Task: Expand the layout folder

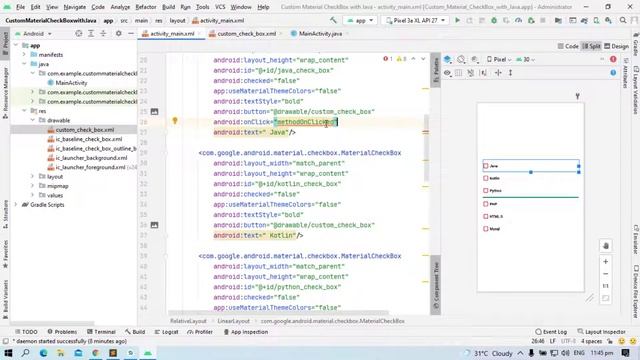Action: click(x=33, y=176)
